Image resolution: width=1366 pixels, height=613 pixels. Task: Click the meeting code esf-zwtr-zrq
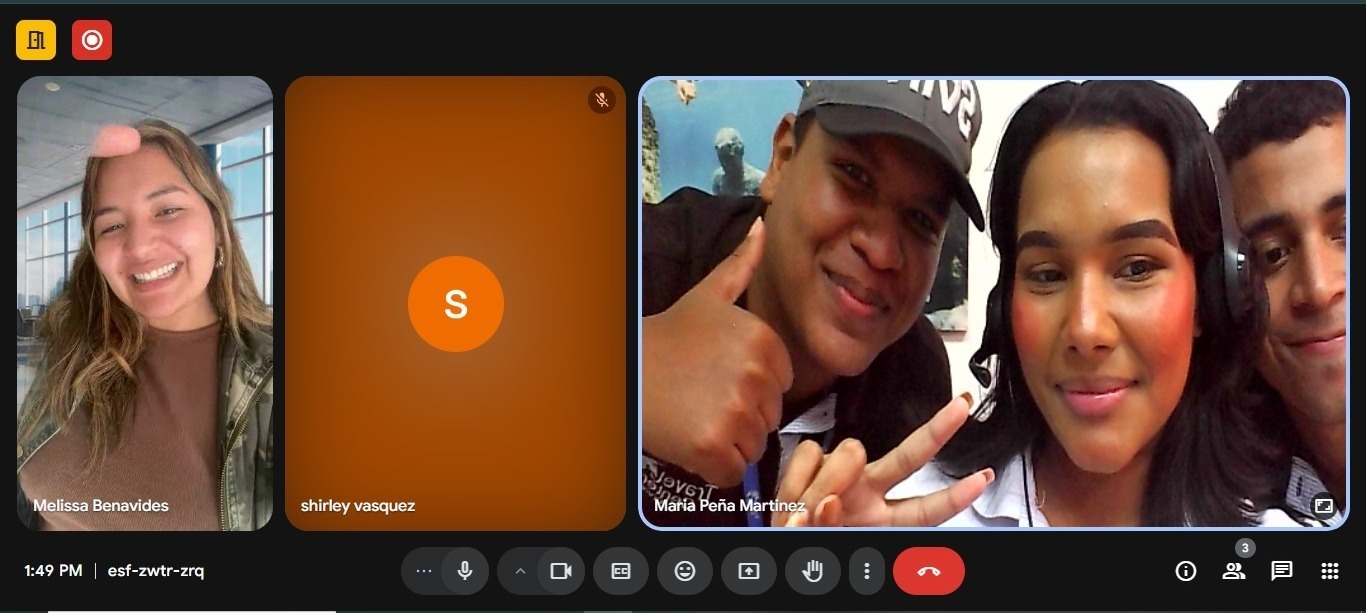click(156, 571)
